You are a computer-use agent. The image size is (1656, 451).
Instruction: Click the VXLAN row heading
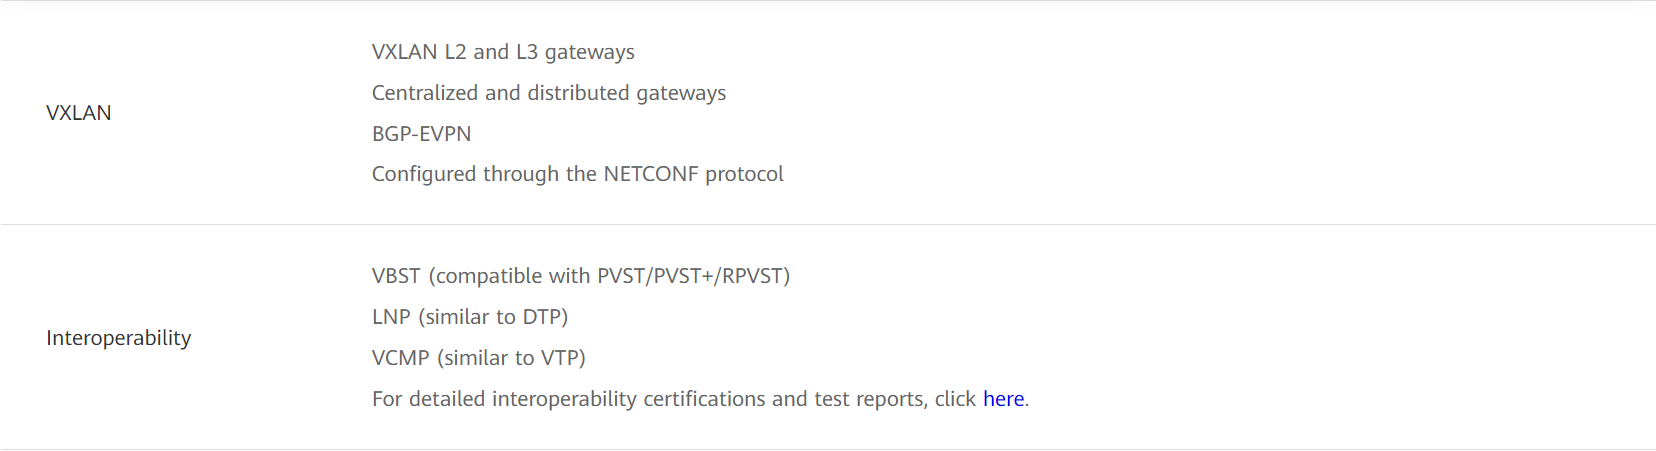click(79, 113)
